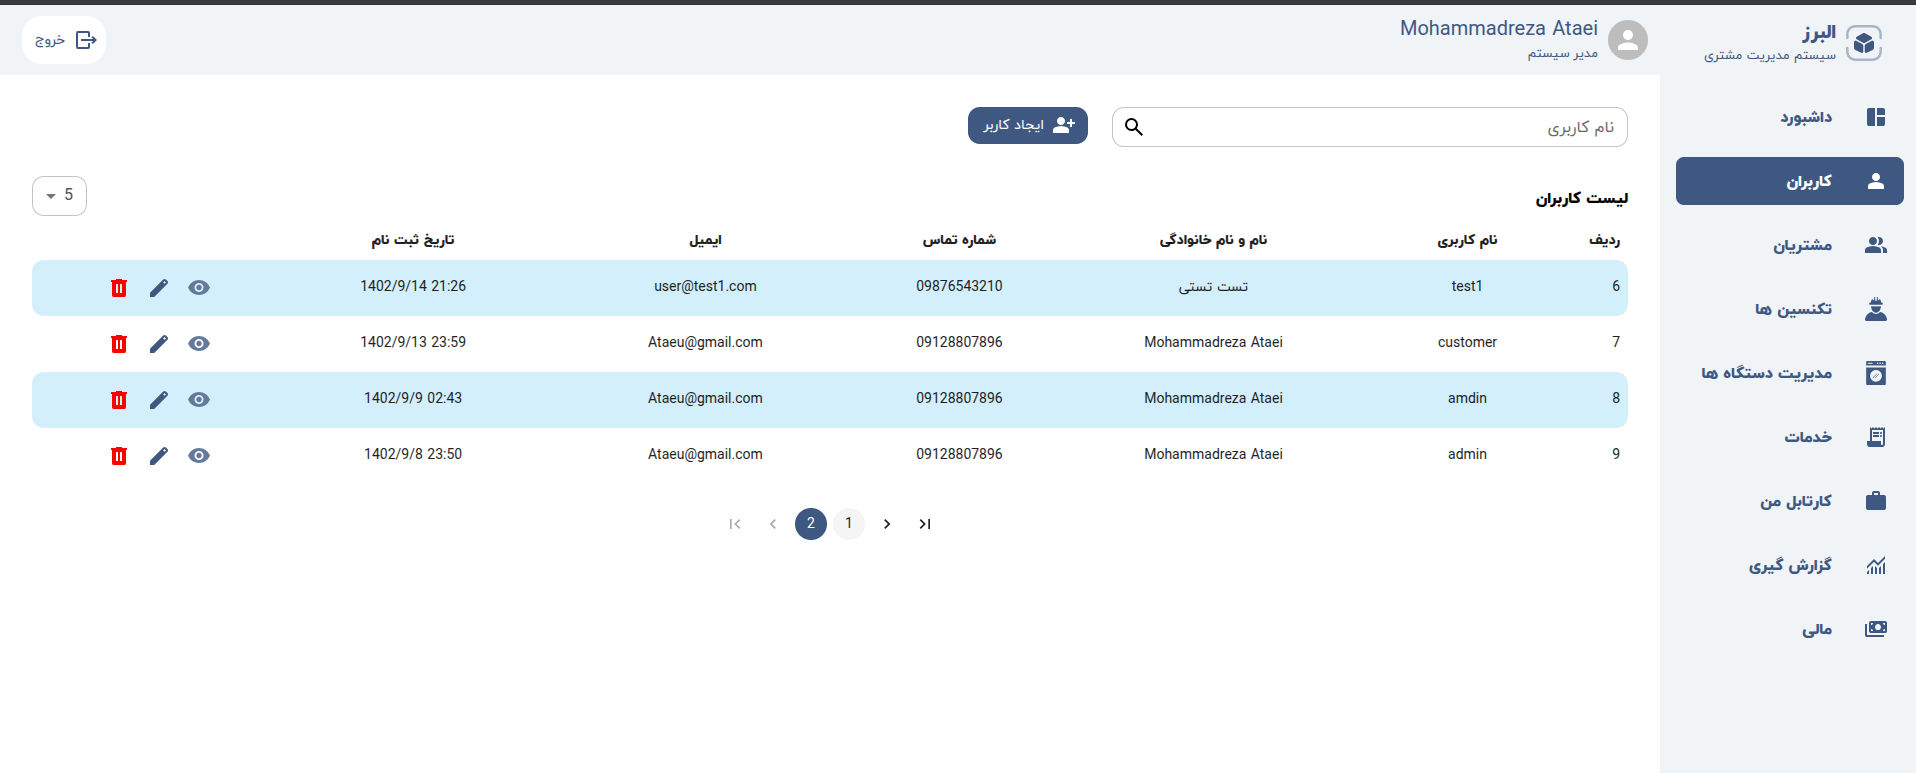Open مدیریت دستگاه ها in the sidebar
The height and width of the screenshot is (773, 1916).
(1790, 373)
